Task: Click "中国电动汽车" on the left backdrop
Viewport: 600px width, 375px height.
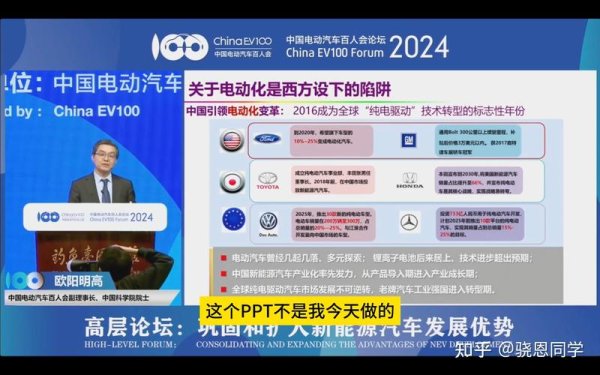Action: [117, 83]
